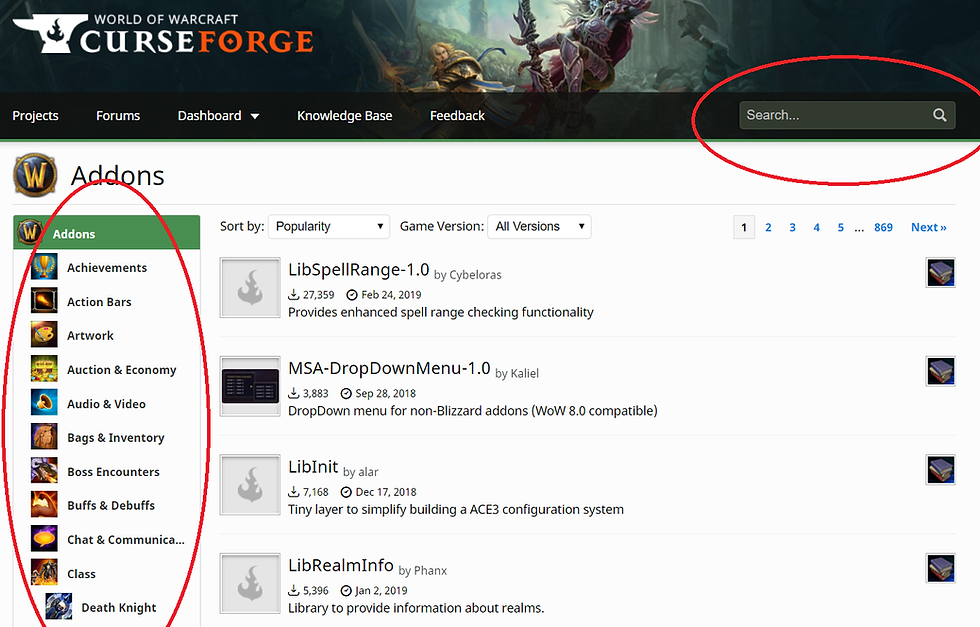Click the Next » pagination link
This screenshot has height=627, width=980.
tap(929, 228)
